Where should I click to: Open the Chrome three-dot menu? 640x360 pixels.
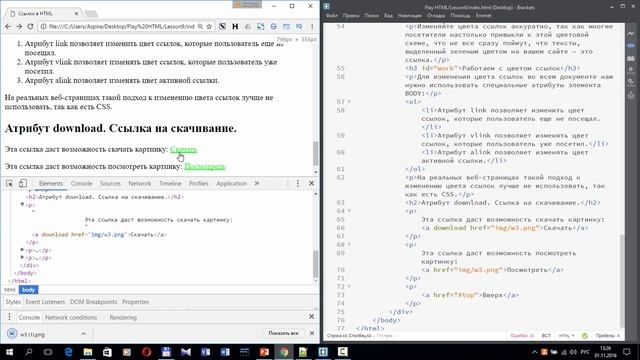[x=312, y=26]
